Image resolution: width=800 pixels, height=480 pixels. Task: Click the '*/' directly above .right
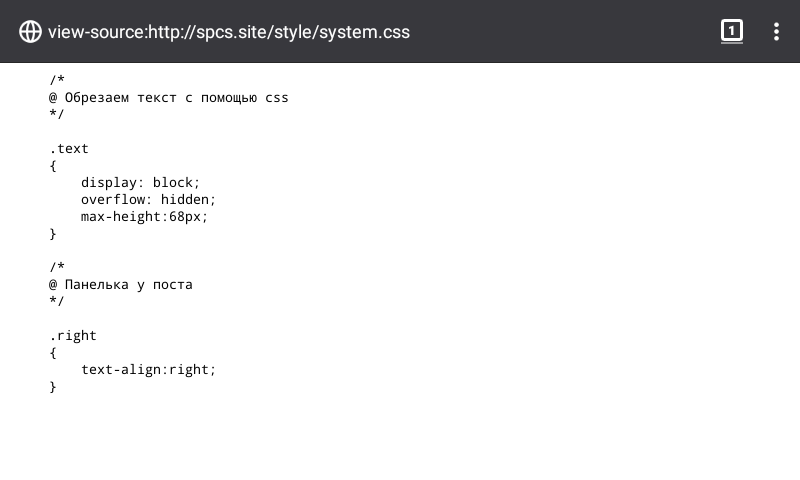[57, 301]
